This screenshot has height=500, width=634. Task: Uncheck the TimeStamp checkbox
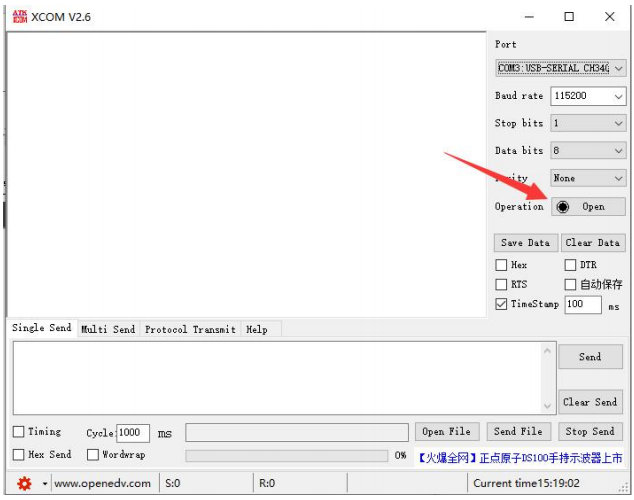pos(502,304)
